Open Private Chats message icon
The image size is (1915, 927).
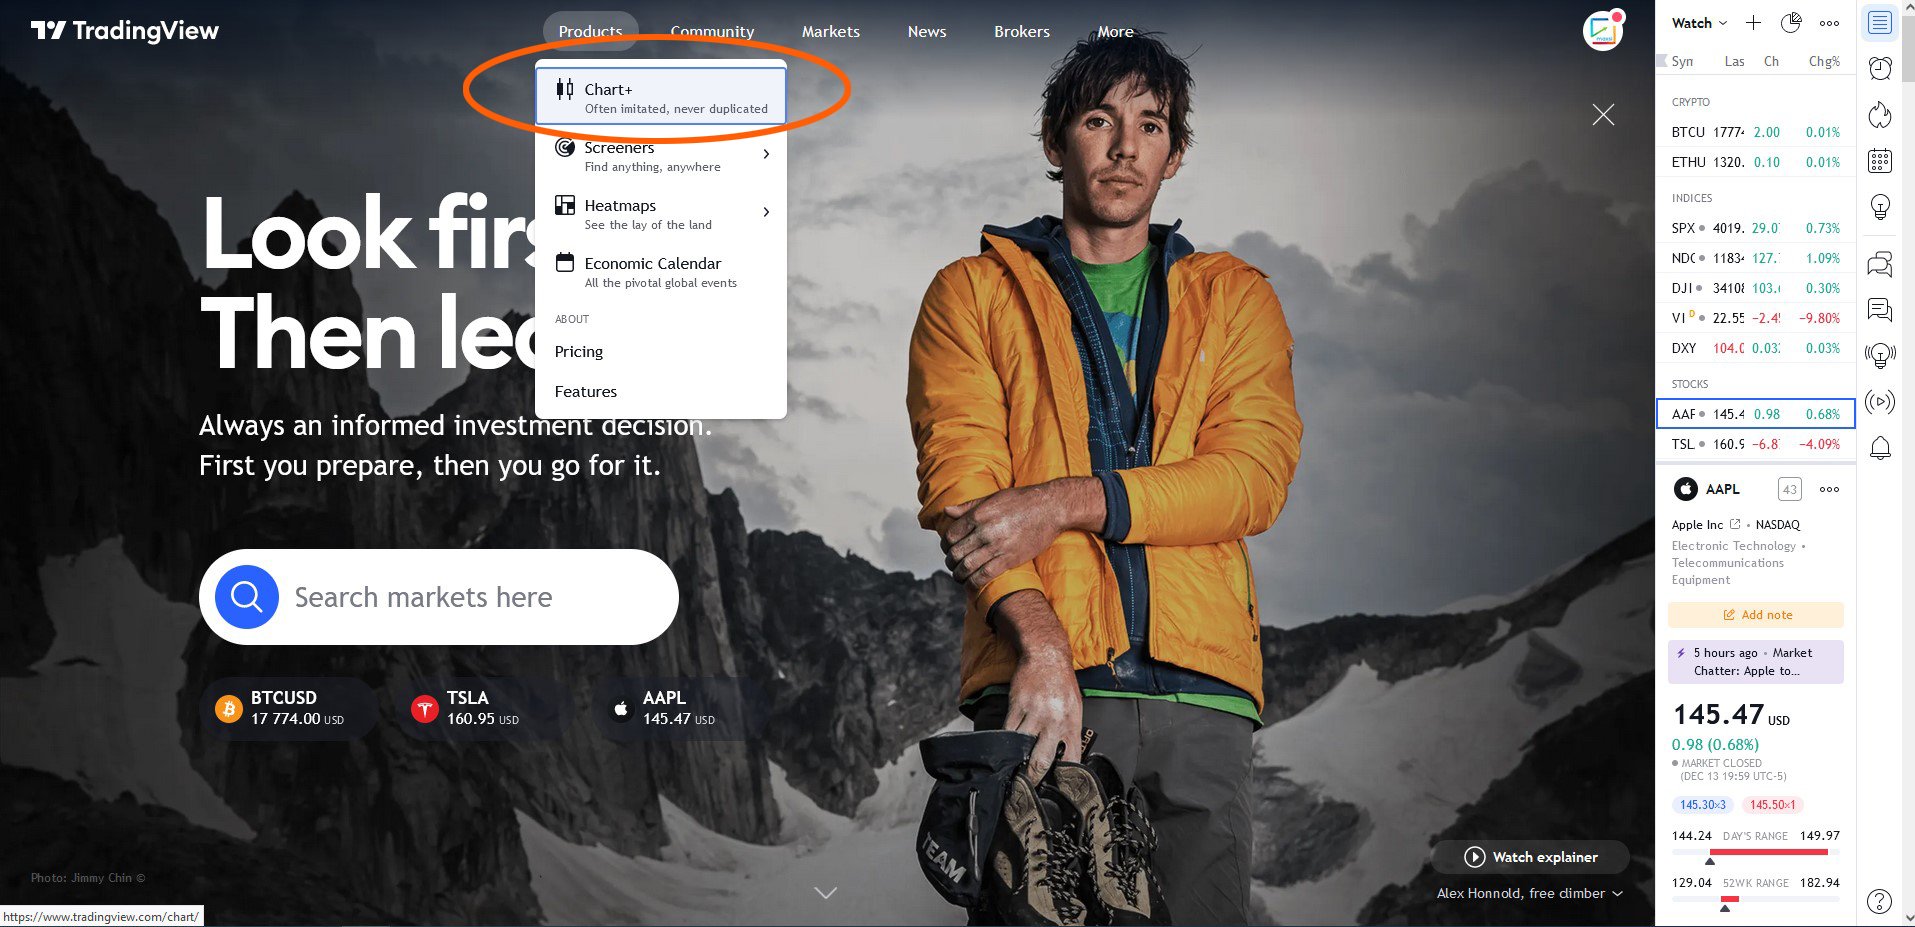1880,310
